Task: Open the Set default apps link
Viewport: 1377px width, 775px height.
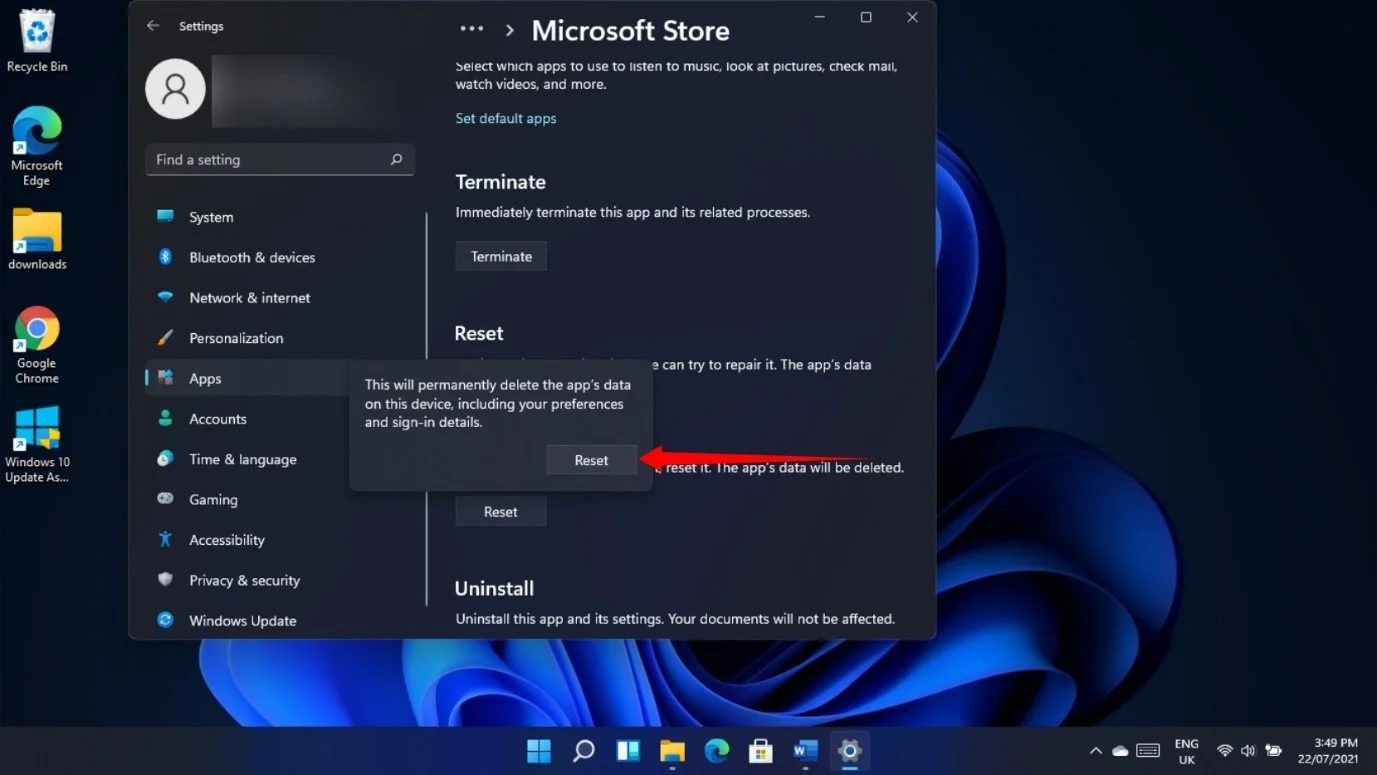Action: (506, 118)
